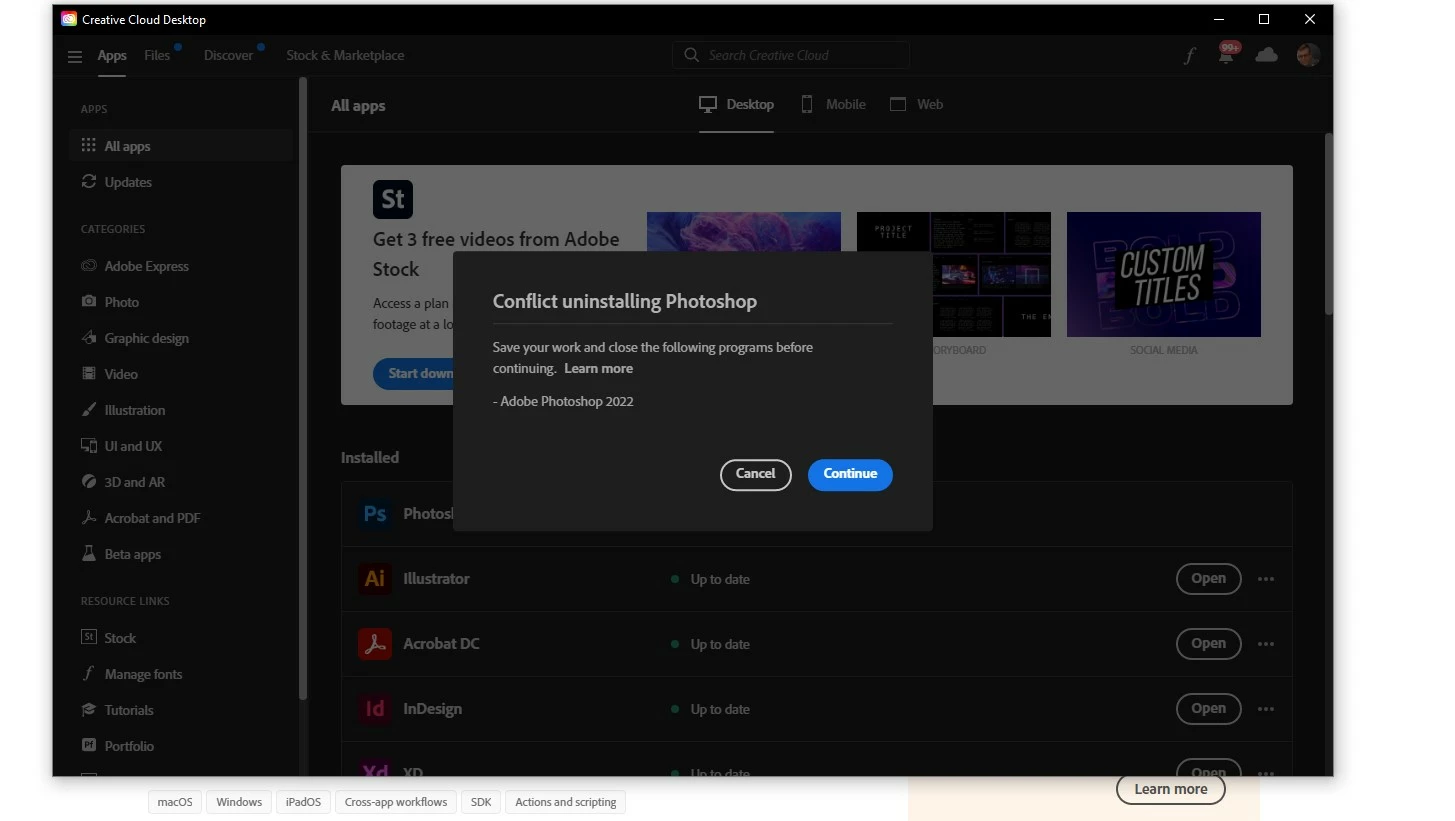Click the Illustration brush icon
This screenshot has width=1455, height=821.
tap(88, 410)
